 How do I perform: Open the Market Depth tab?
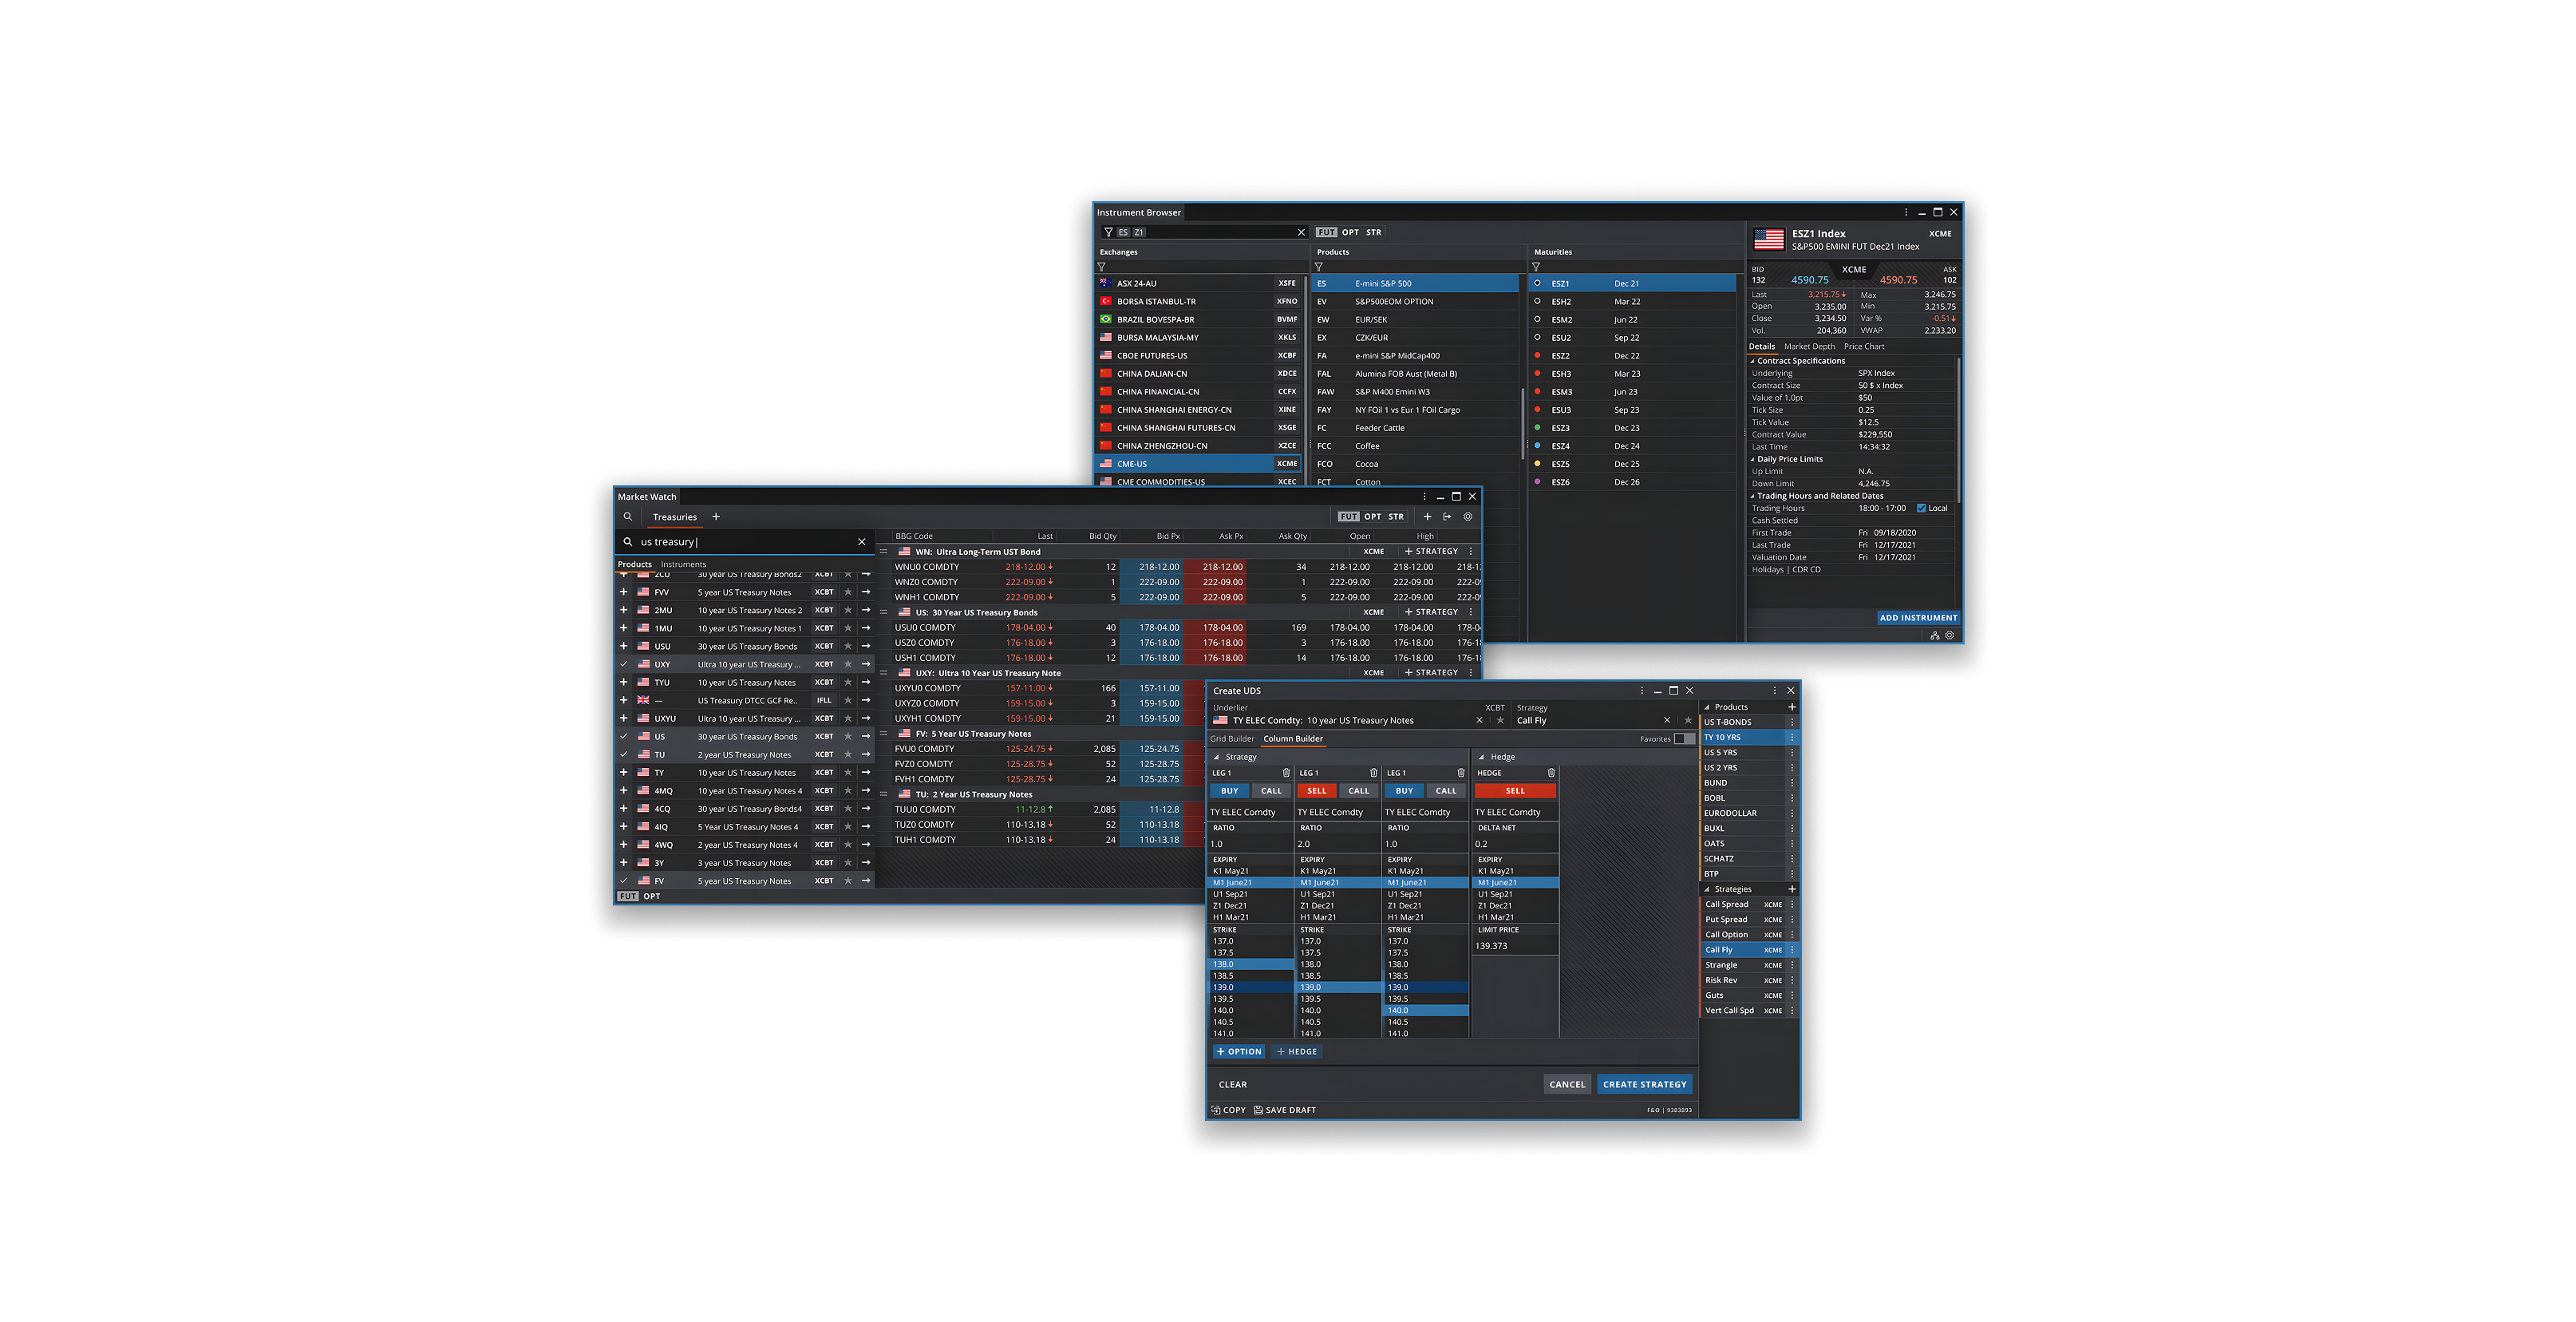(x=1809, y=347)
